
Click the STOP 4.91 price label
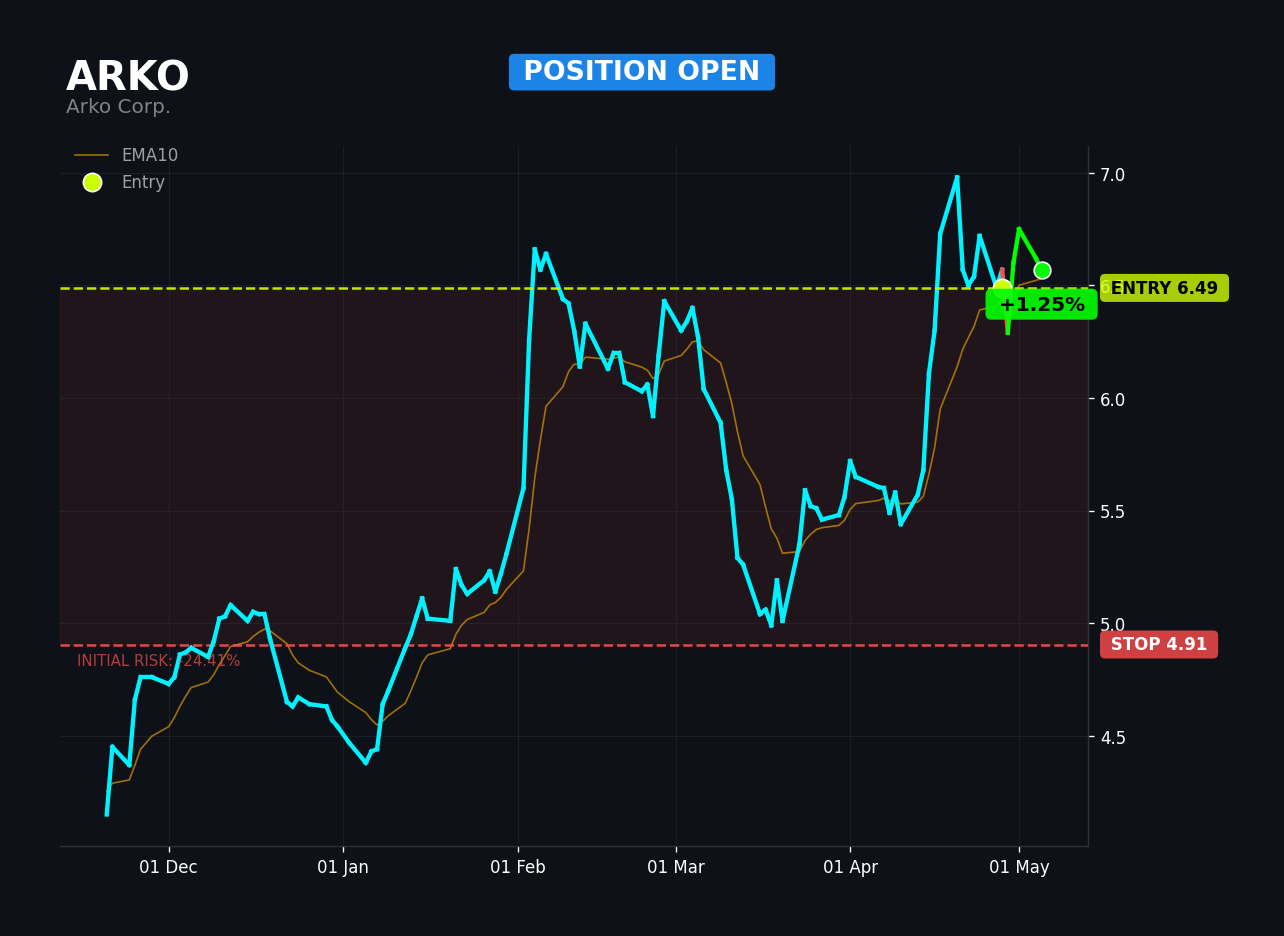pos(1159,645)
